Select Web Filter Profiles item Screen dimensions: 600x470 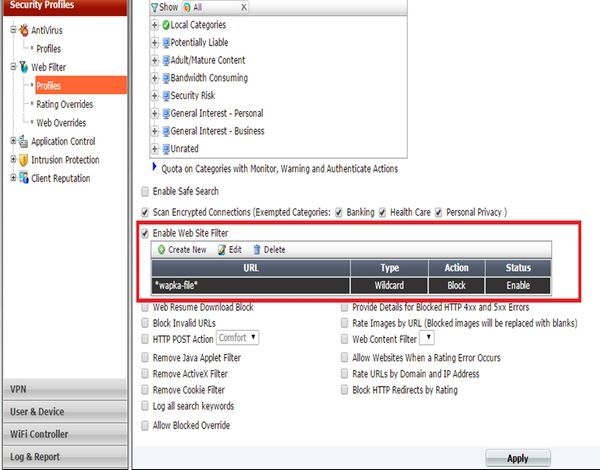[81, 85]
